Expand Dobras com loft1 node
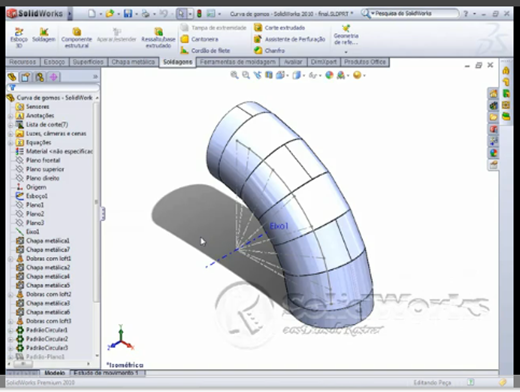Viewport: 520px width, 392px height. (x=10, y=259)
